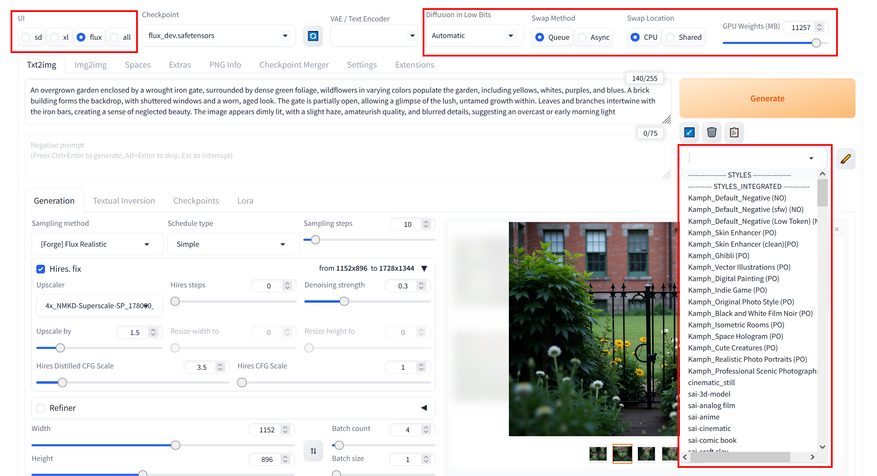Open the Settings tab
The width and height of the screenshot is (877, 476).
coord(362,65)
